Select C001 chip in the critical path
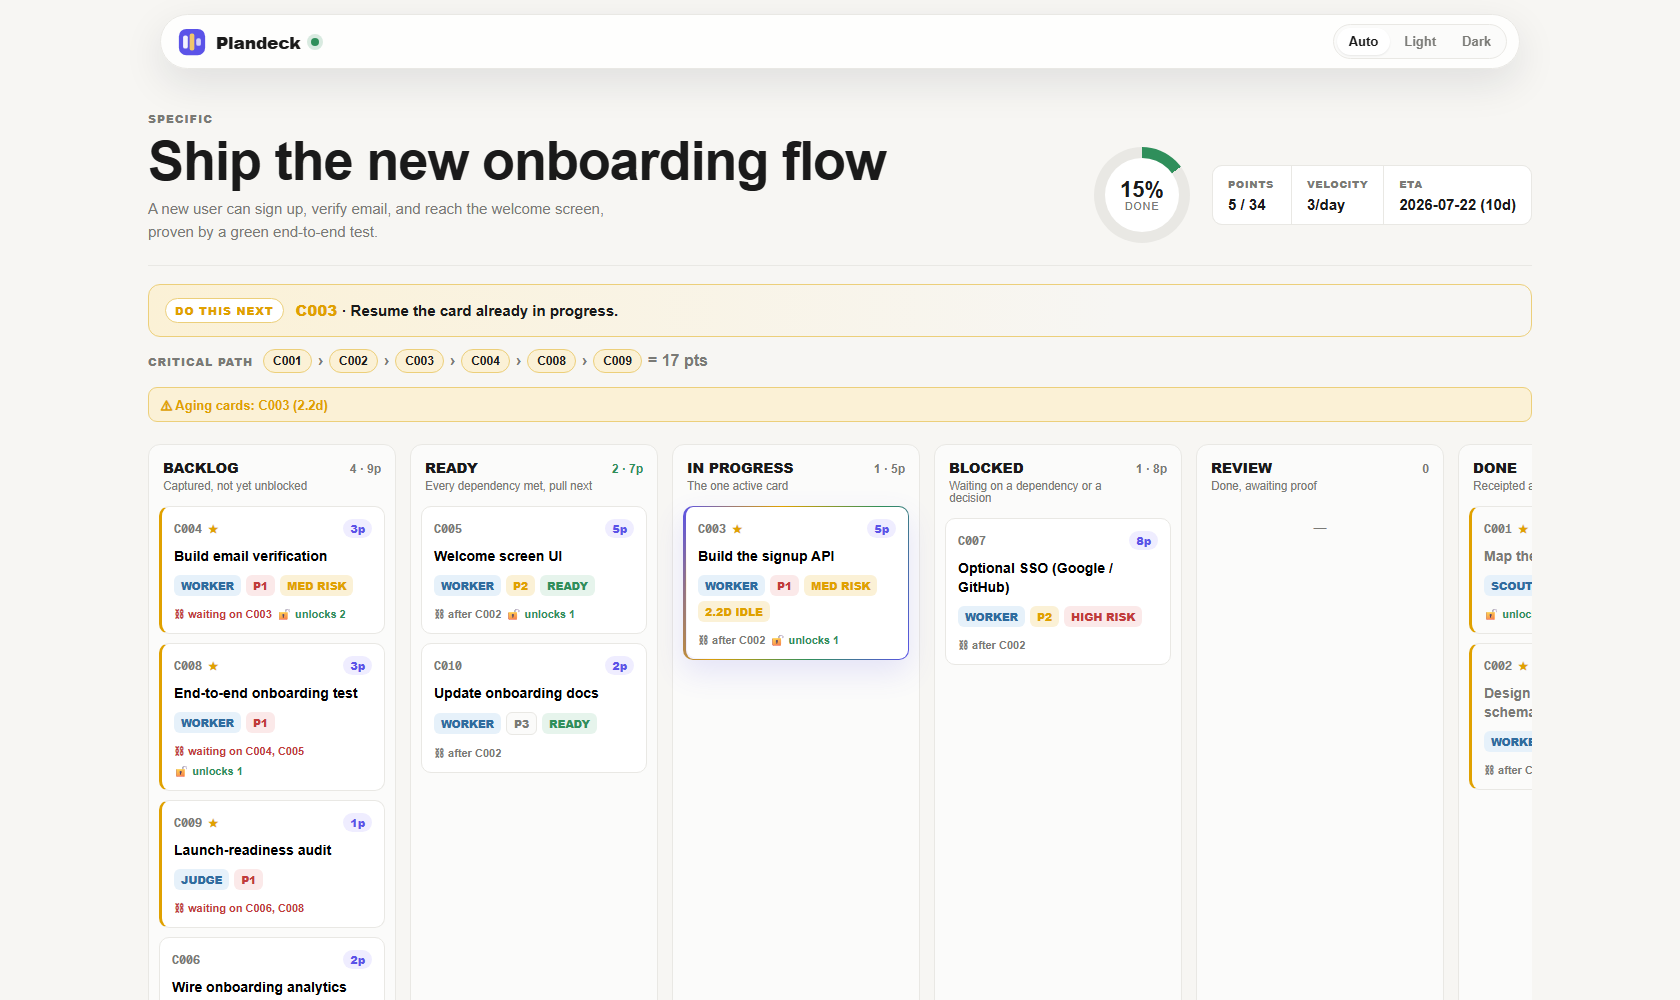1680x1000 pixels. 287,361
